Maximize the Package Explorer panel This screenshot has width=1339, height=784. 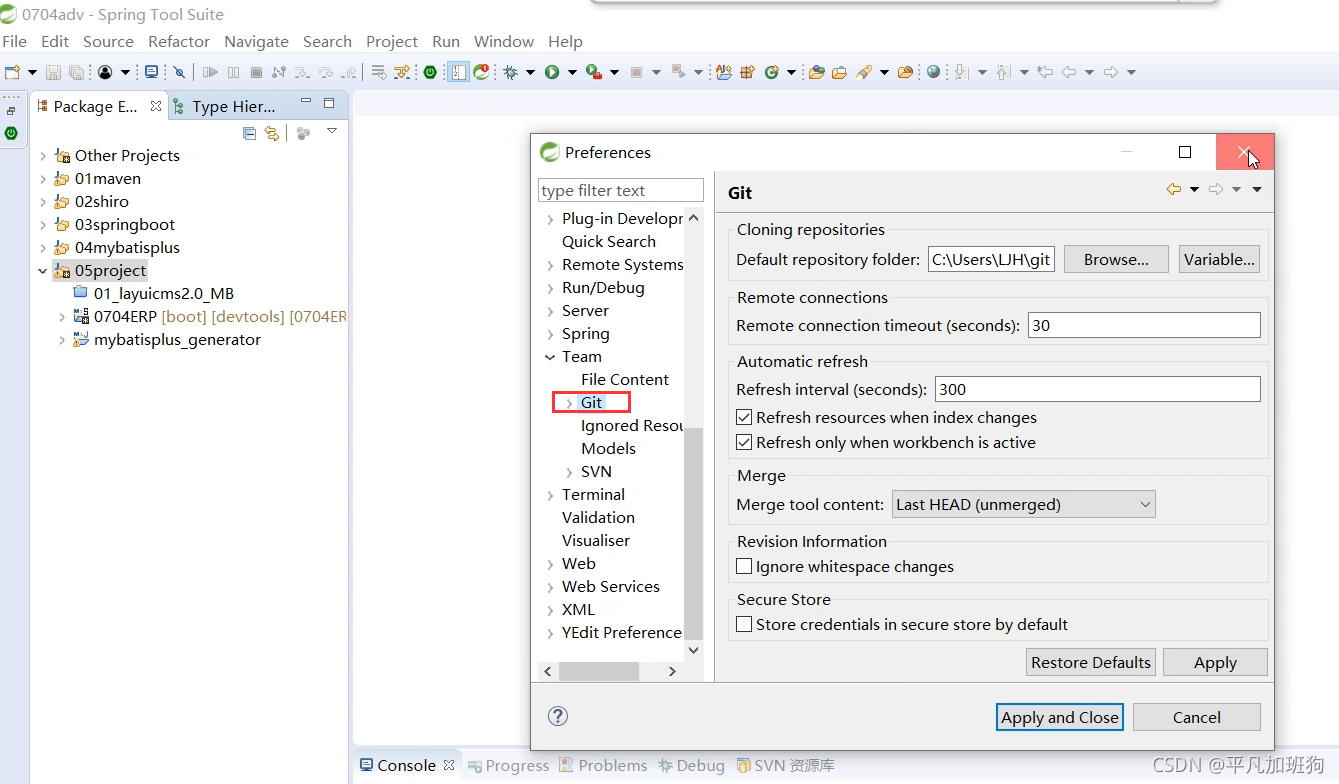(329, 103)
